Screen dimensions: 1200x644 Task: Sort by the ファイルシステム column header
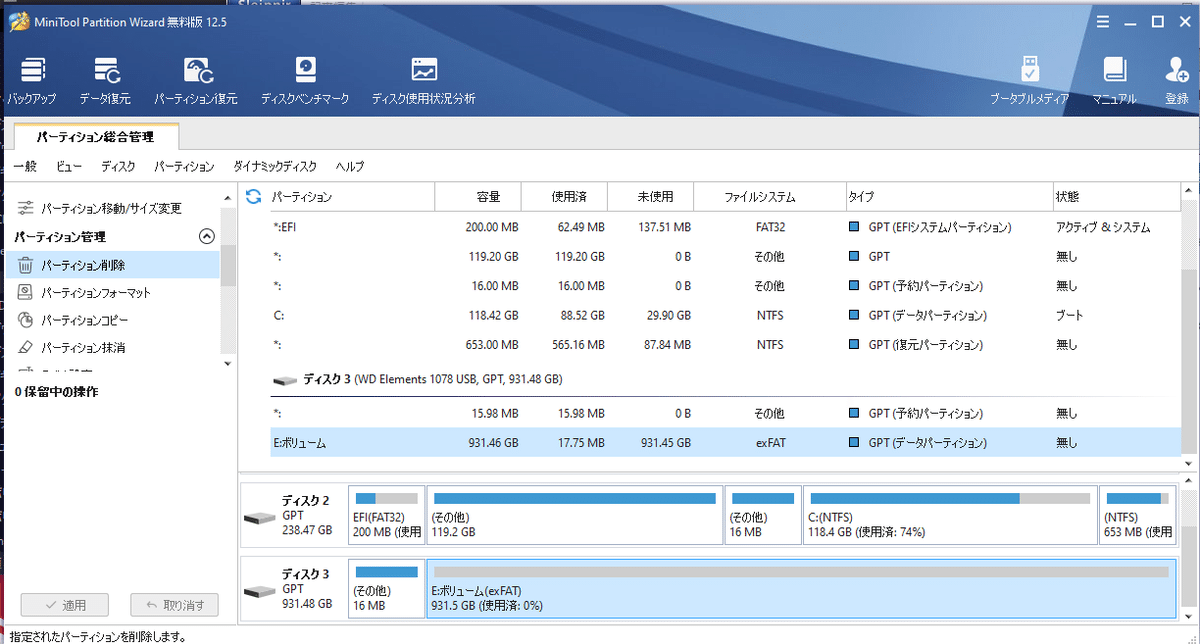click(770, 197)
